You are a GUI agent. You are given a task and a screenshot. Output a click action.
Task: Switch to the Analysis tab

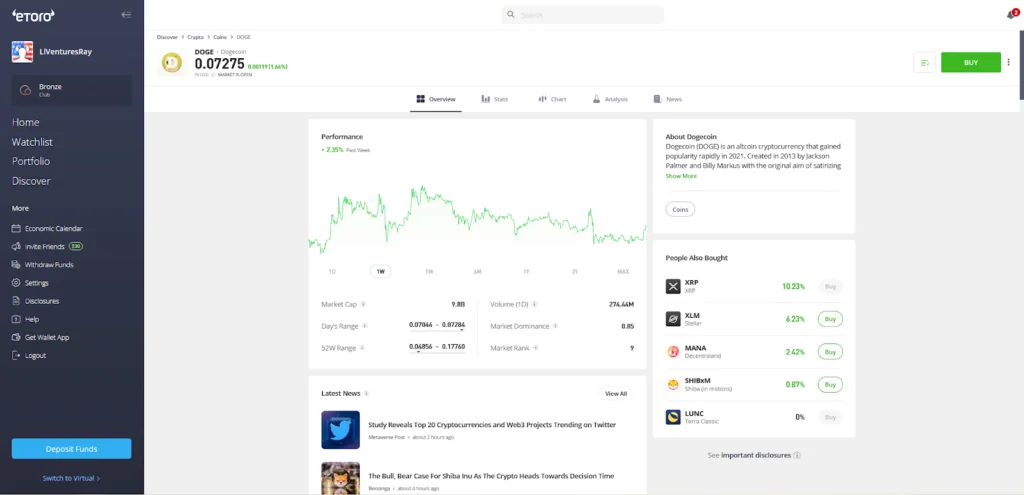click(x=610, y=100)
